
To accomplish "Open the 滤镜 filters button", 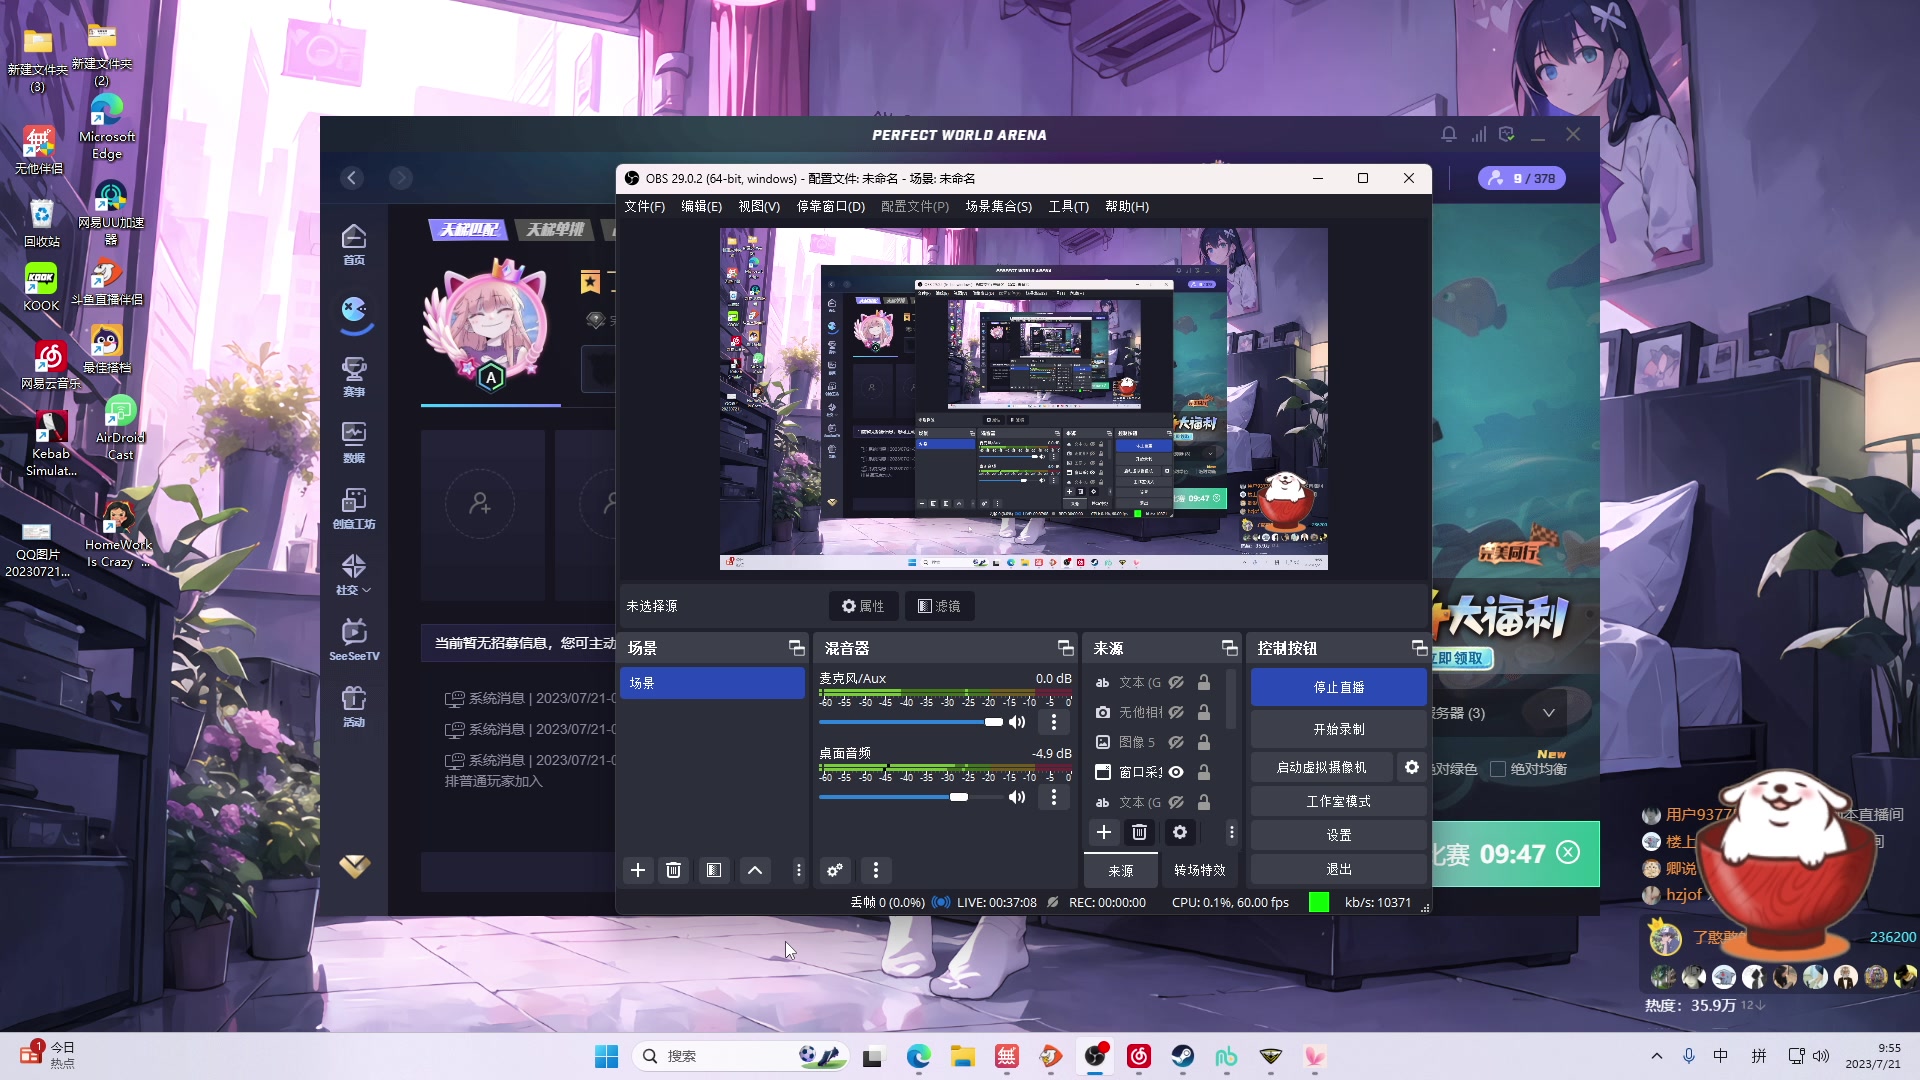I will (939, 606).
